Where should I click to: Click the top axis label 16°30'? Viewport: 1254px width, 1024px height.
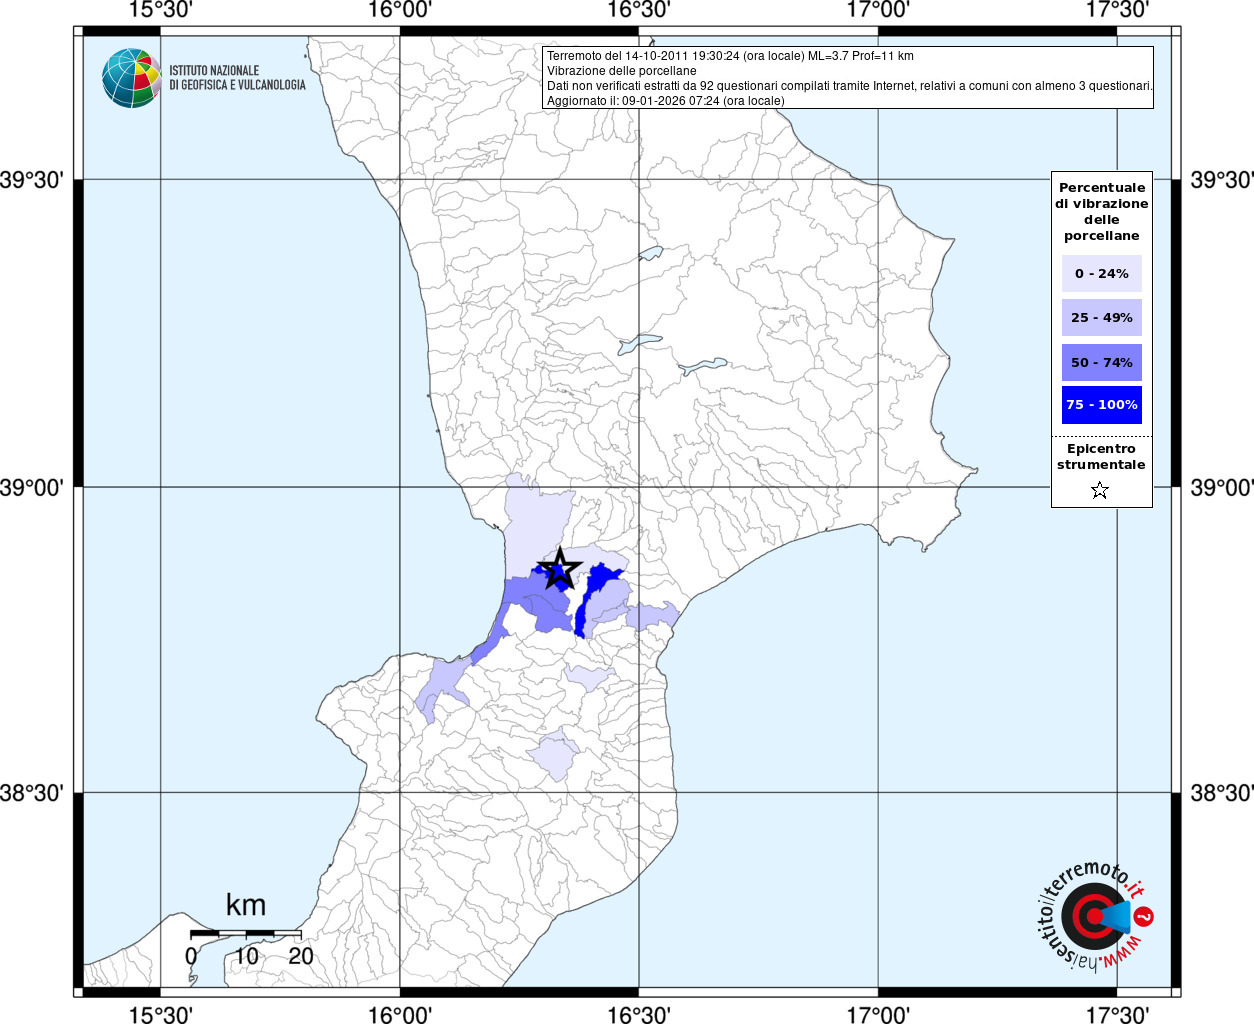pos(638,10)
